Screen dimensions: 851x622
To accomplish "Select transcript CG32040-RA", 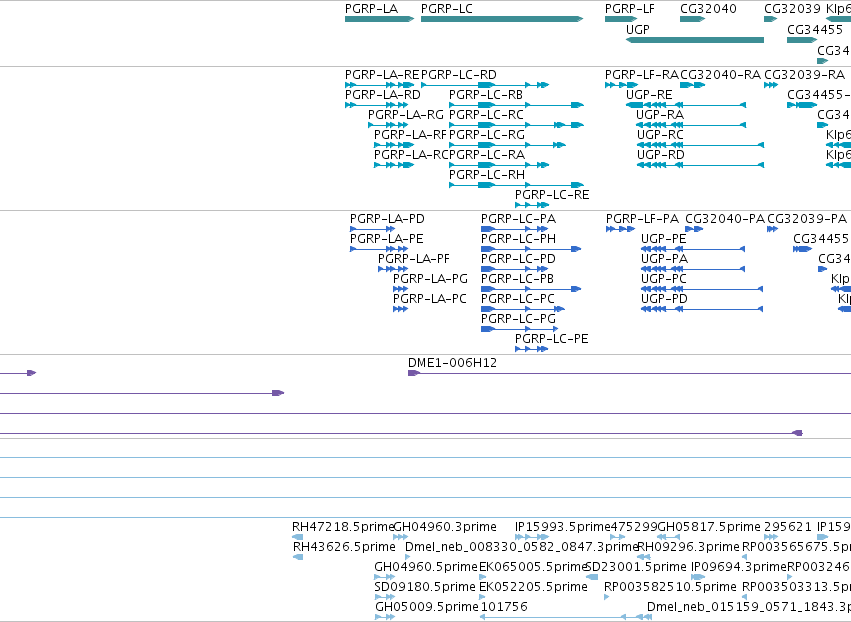I will [x=693, y=85].
